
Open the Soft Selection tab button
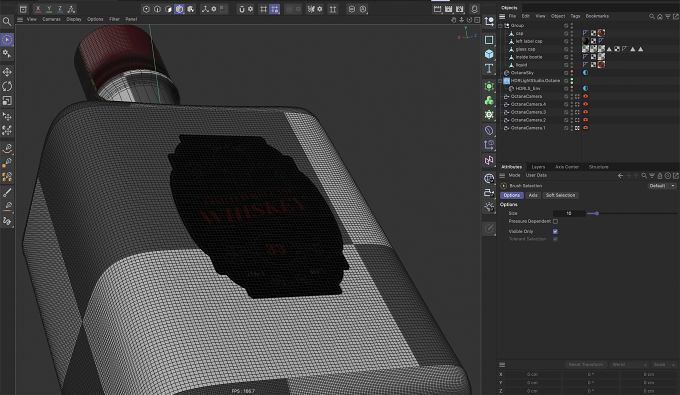[x=560, y=196]
